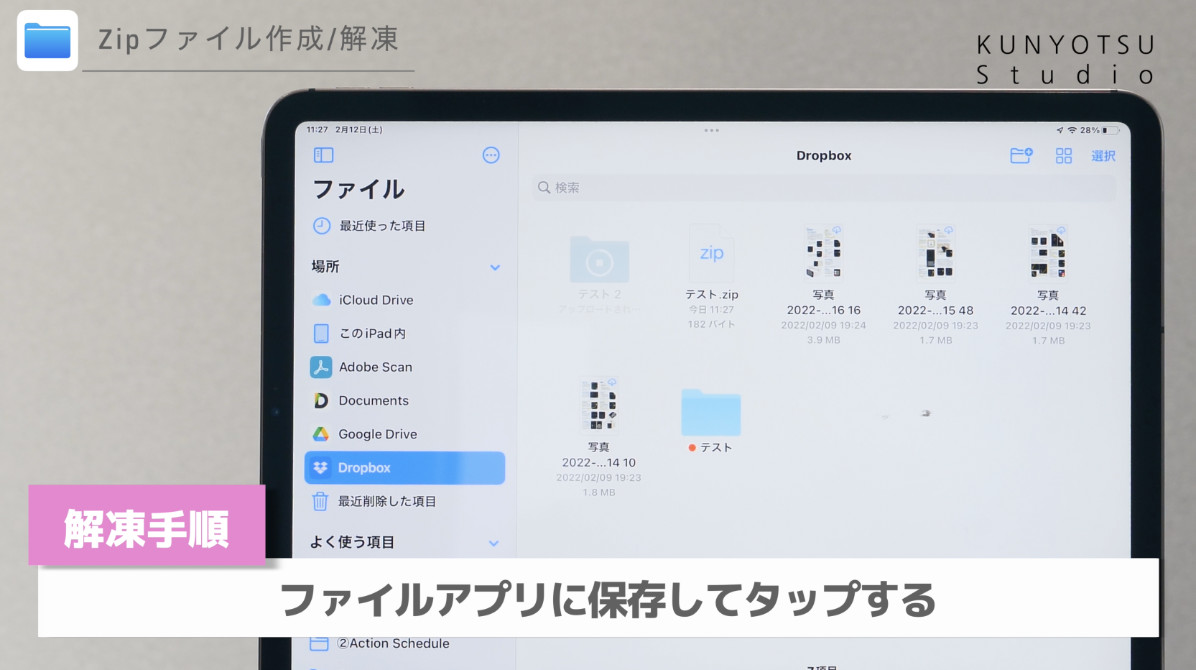Screen dimensions: 1196x670
Task: Select Google Drive location label
Action: pyautogui.click(x=378, y=434)
